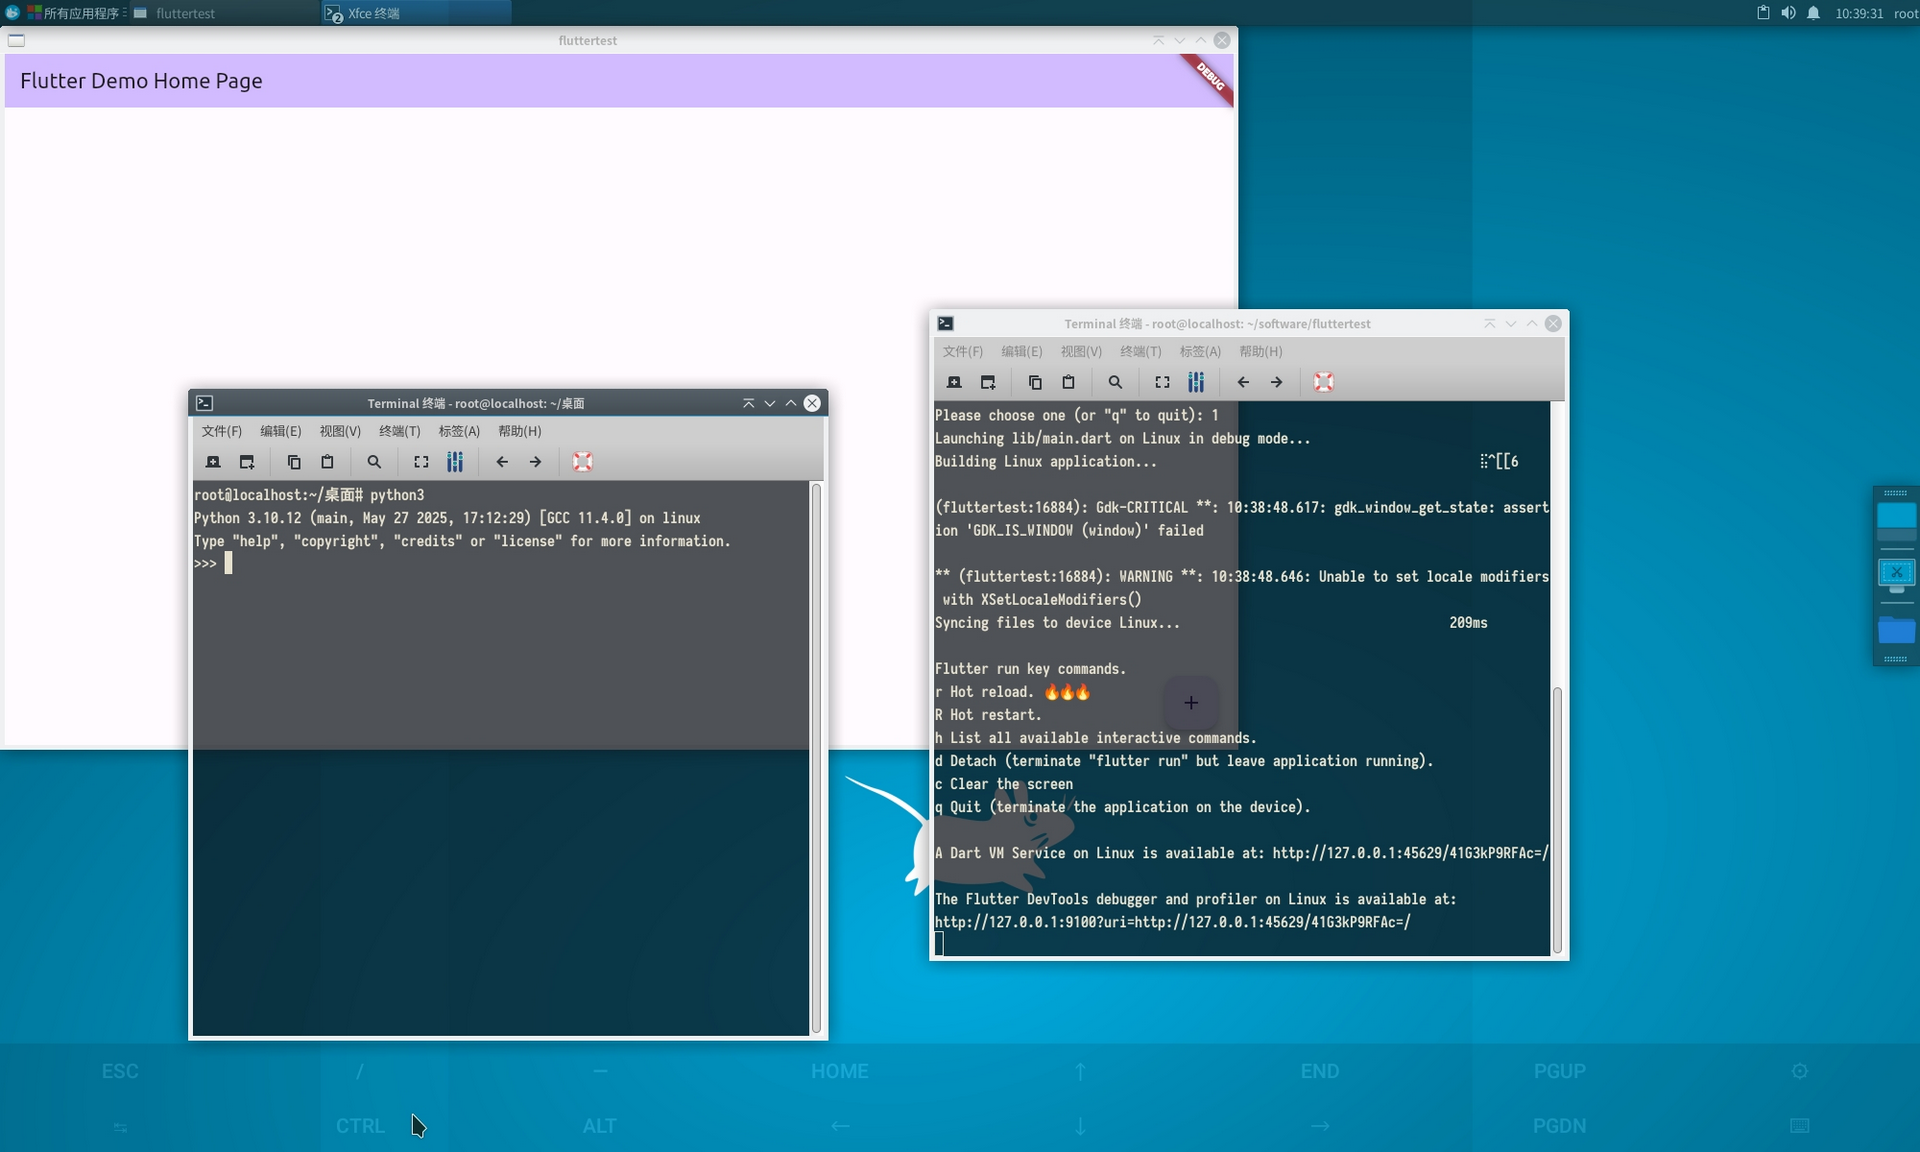The image size is (1920, 1152).
Task: Click the flutter run terminal's vertical scrollbar
Action: 1556,820
